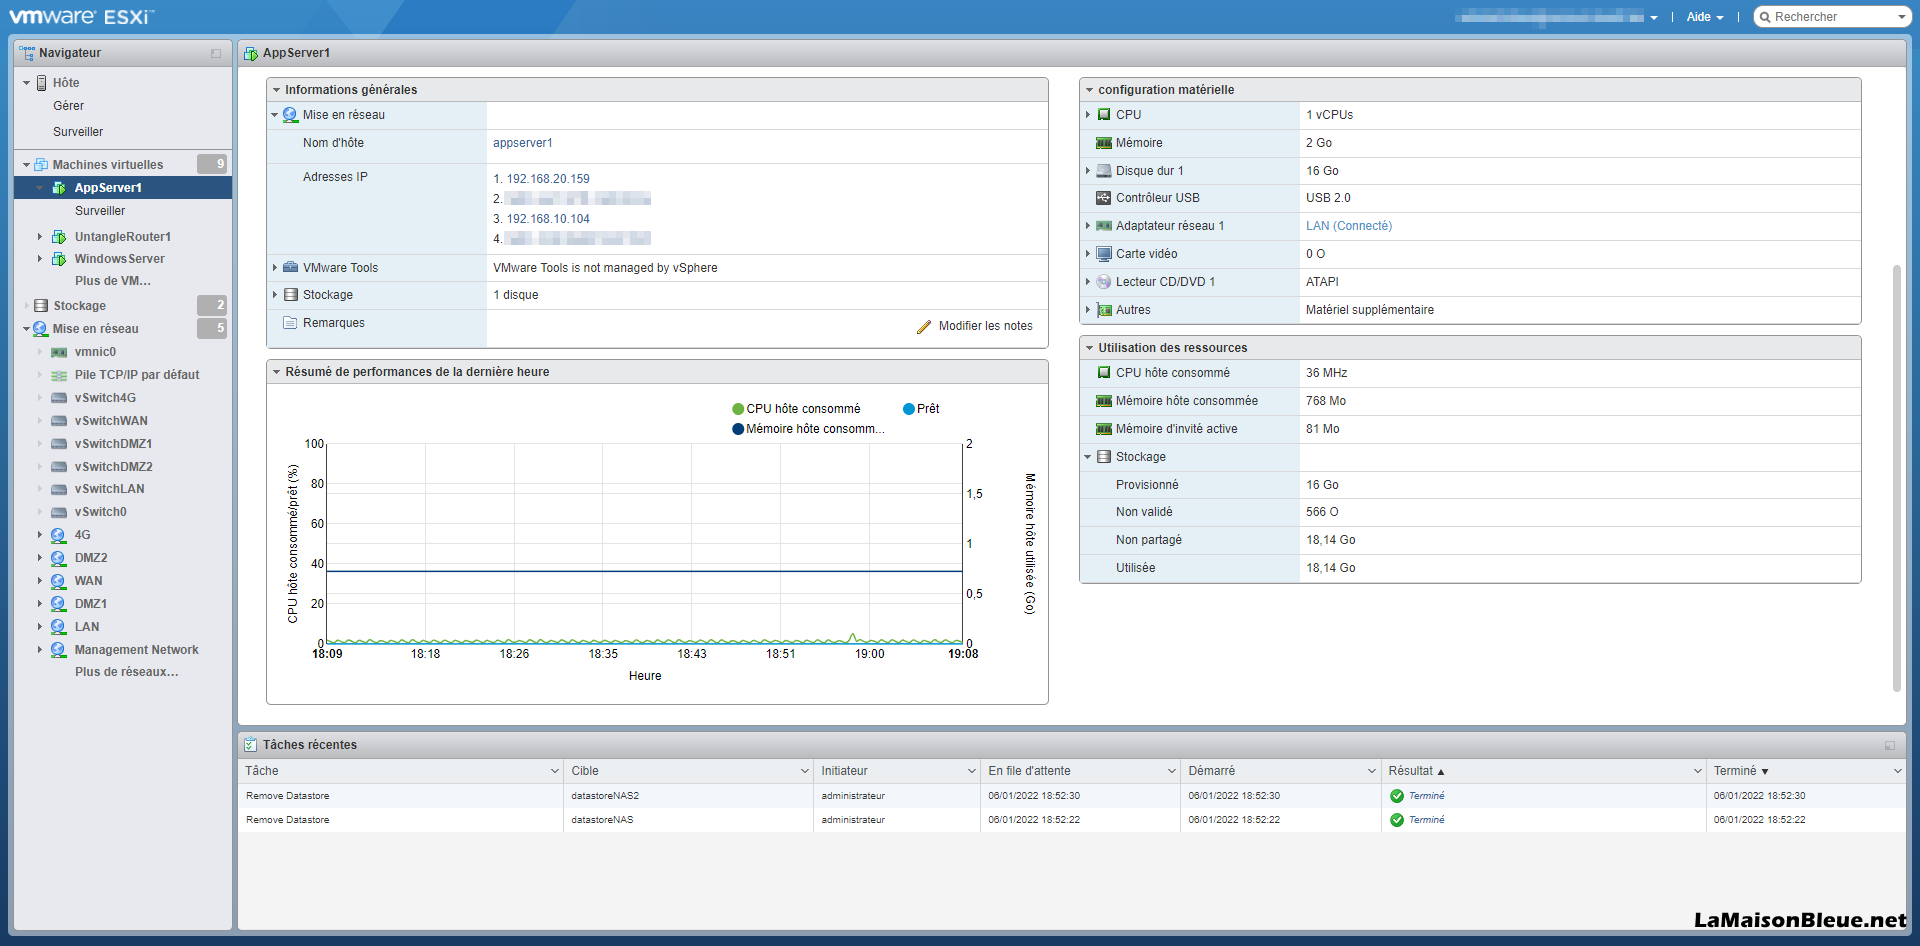Click the Adaptateur réseau 1 icon
The width and height of the screenshot is (1920, 946).
tap(1104, 226)
